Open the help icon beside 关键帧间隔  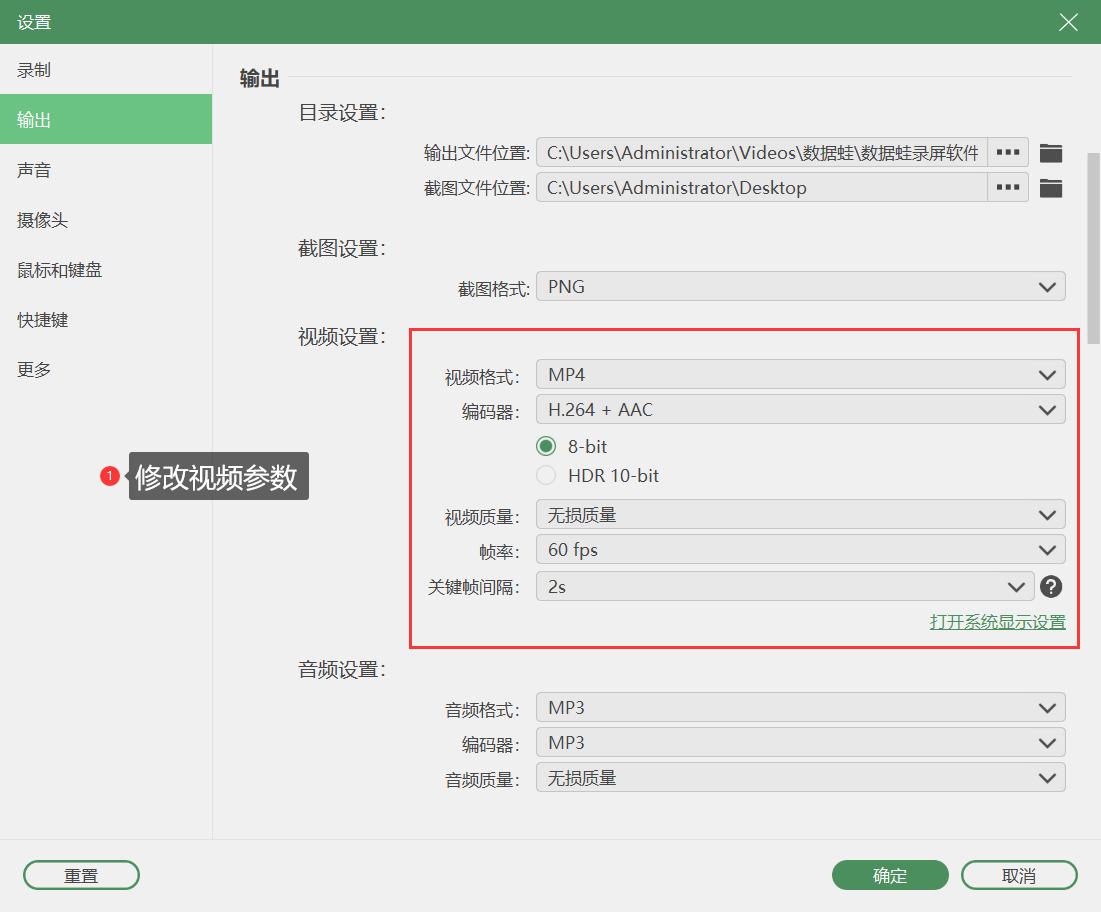coord(1051,587)
